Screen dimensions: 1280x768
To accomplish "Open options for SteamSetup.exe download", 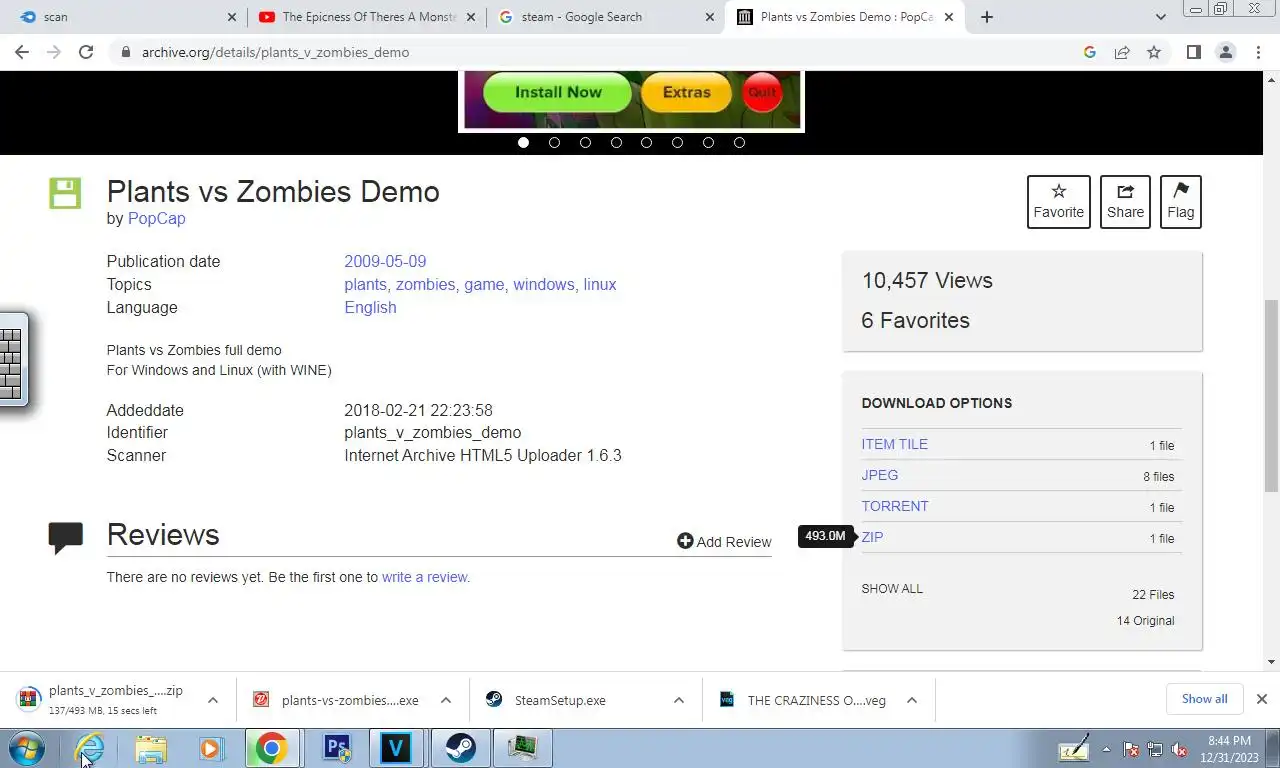I will coord(679,700).
